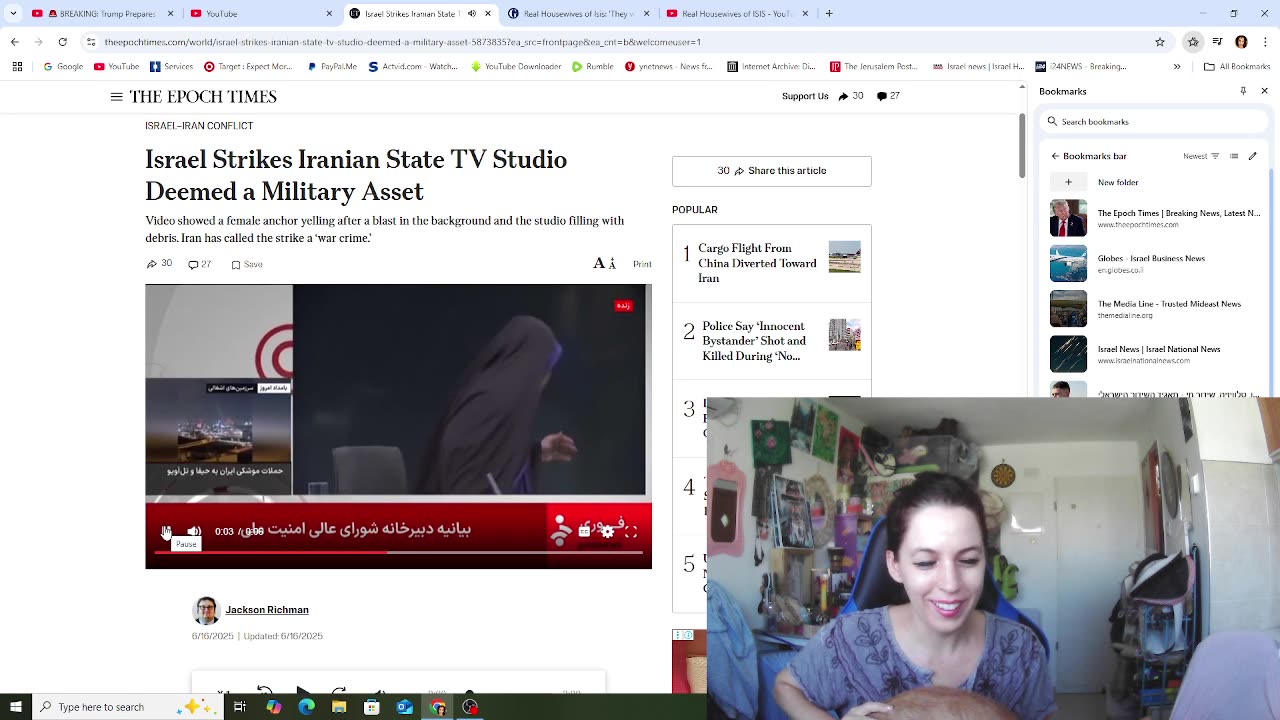Viewport: 1280px width, 720px height.
Task: Open the Israel National News bookmark
Action: pyautogui.click(x=1155, y=355)
